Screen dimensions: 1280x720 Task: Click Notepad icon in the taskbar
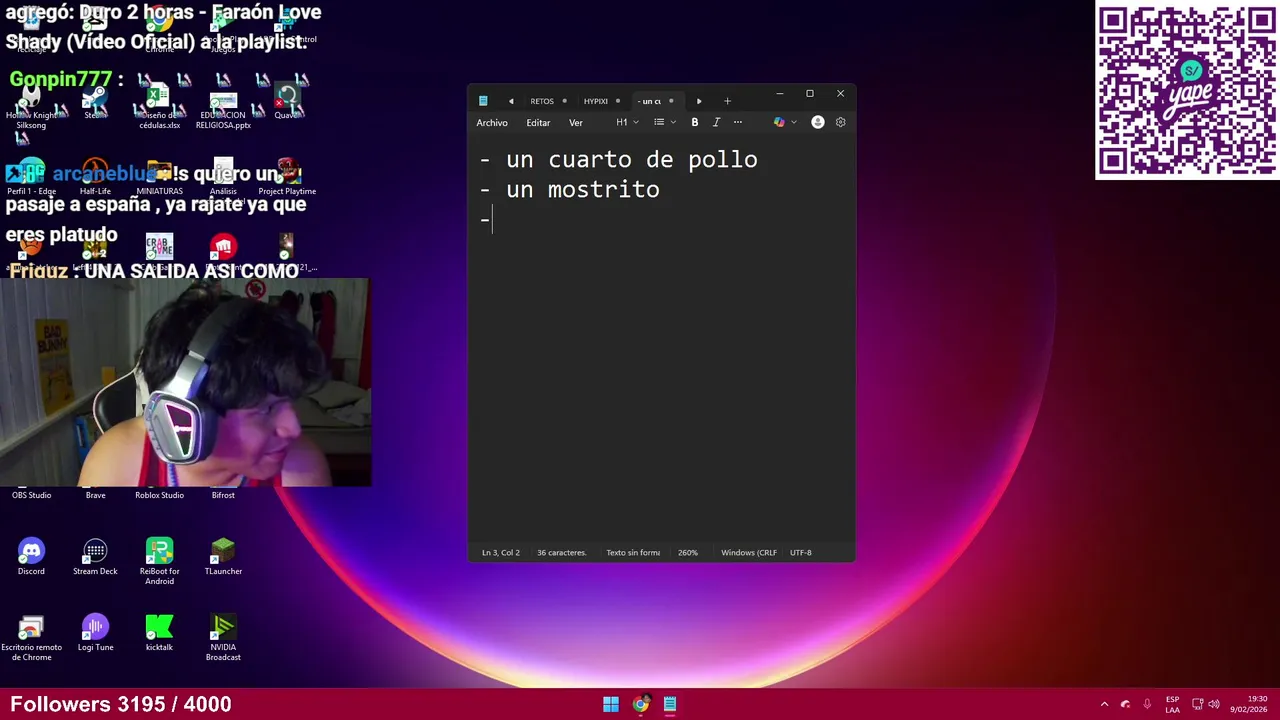coord(669,704)
